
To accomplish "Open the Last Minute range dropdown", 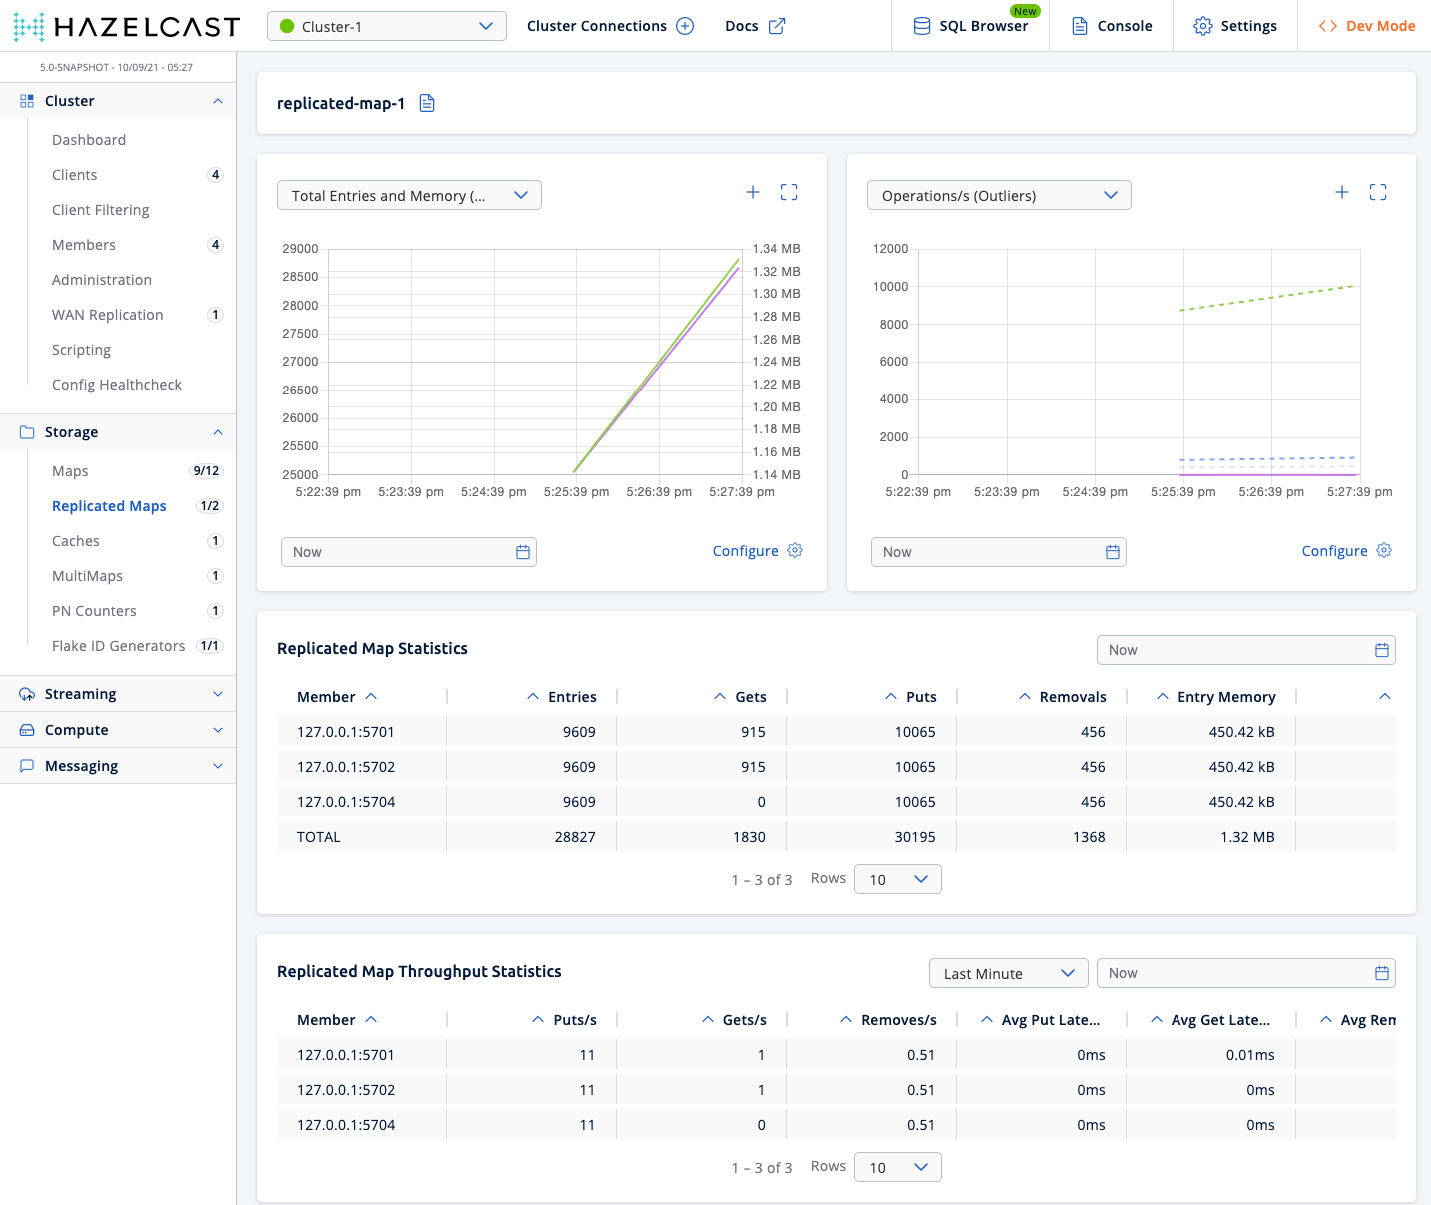I will [x=1008, y=973].
